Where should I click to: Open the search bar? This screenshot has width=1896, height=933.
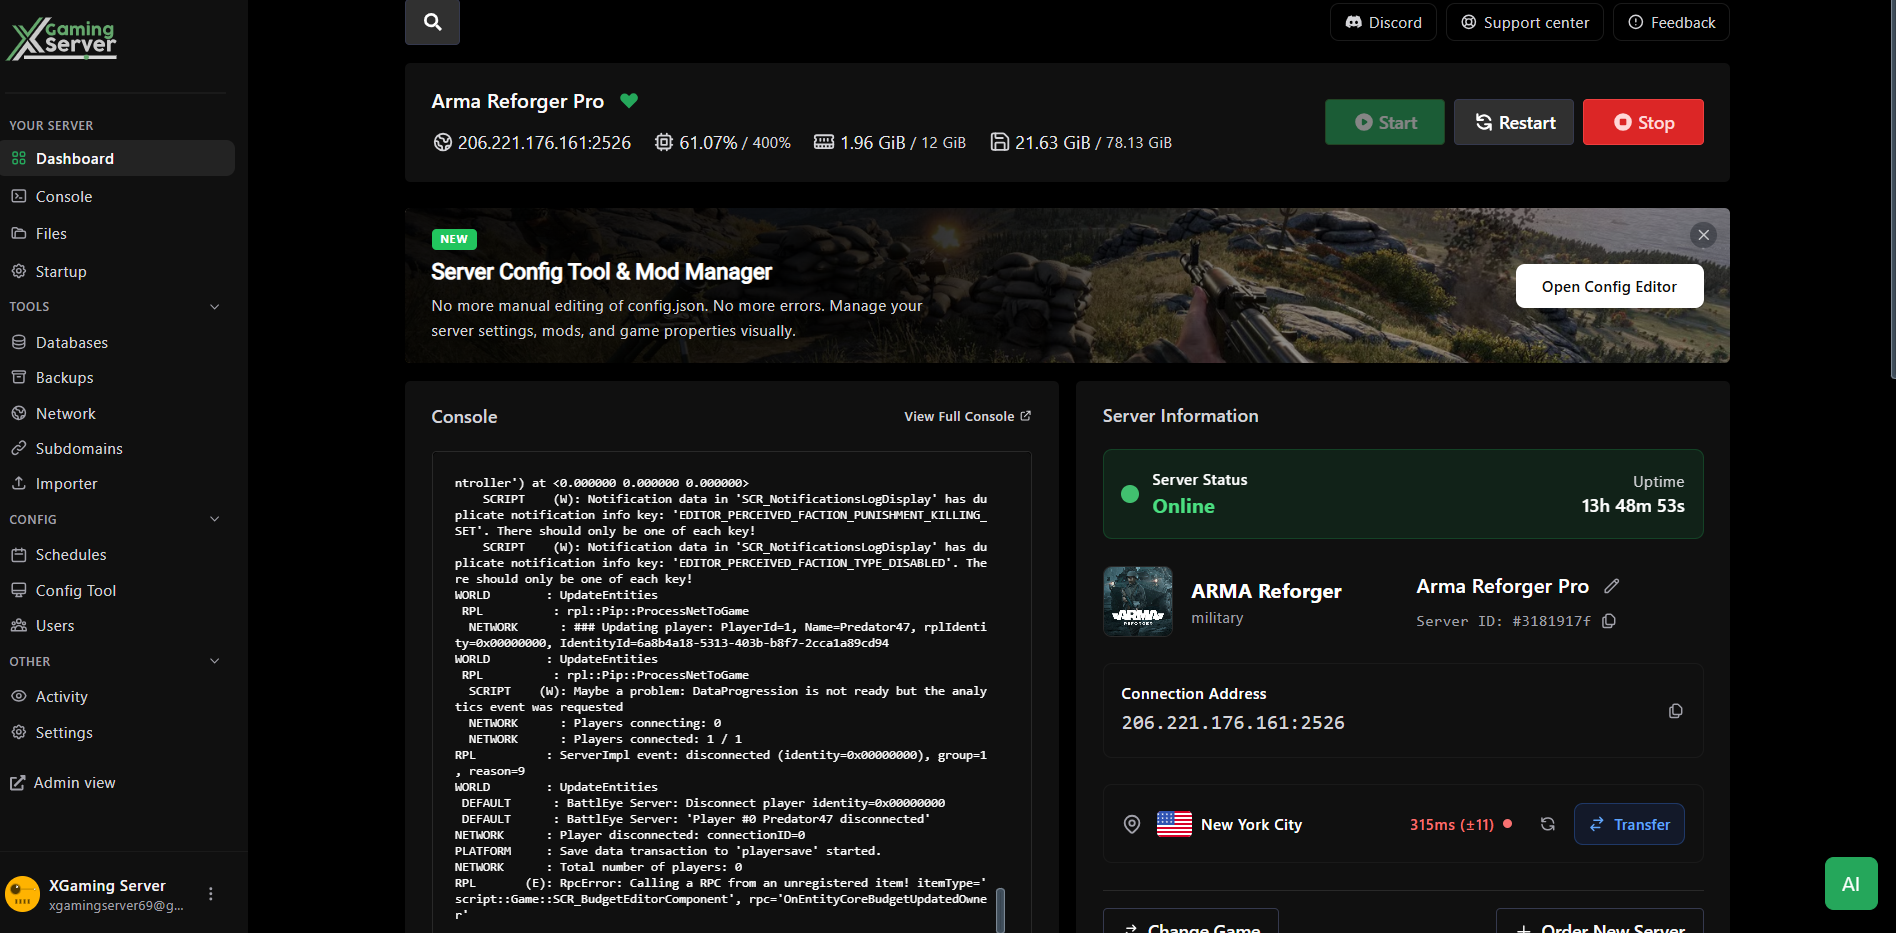click(x=431, y=21)
